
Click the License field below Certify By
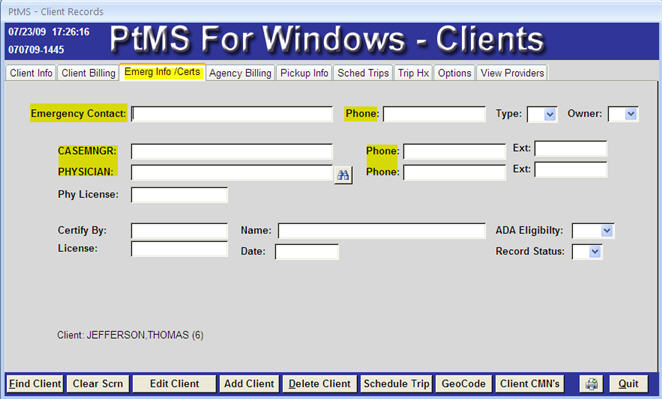[179, 249]
